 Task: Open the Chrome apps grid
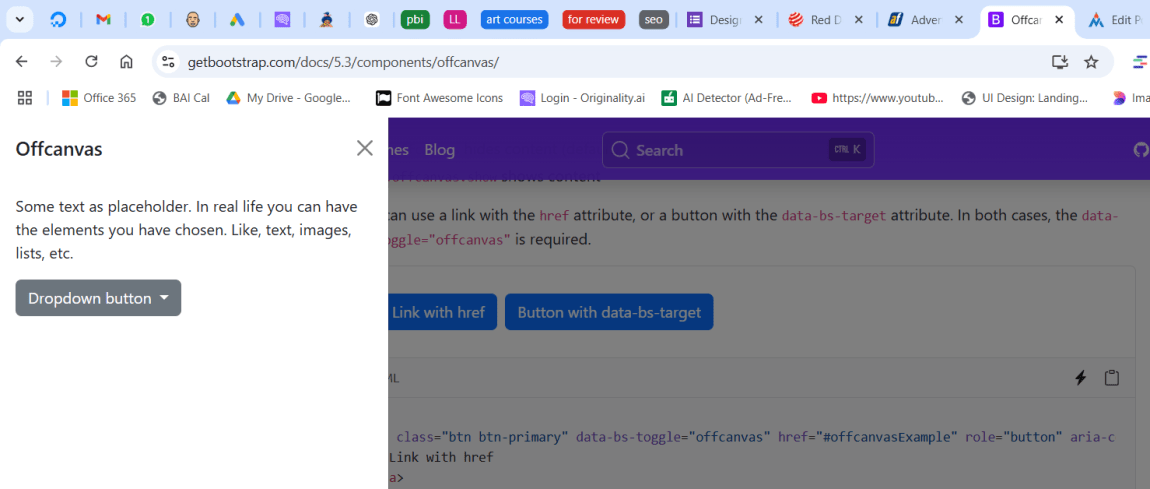click(25, 98)
